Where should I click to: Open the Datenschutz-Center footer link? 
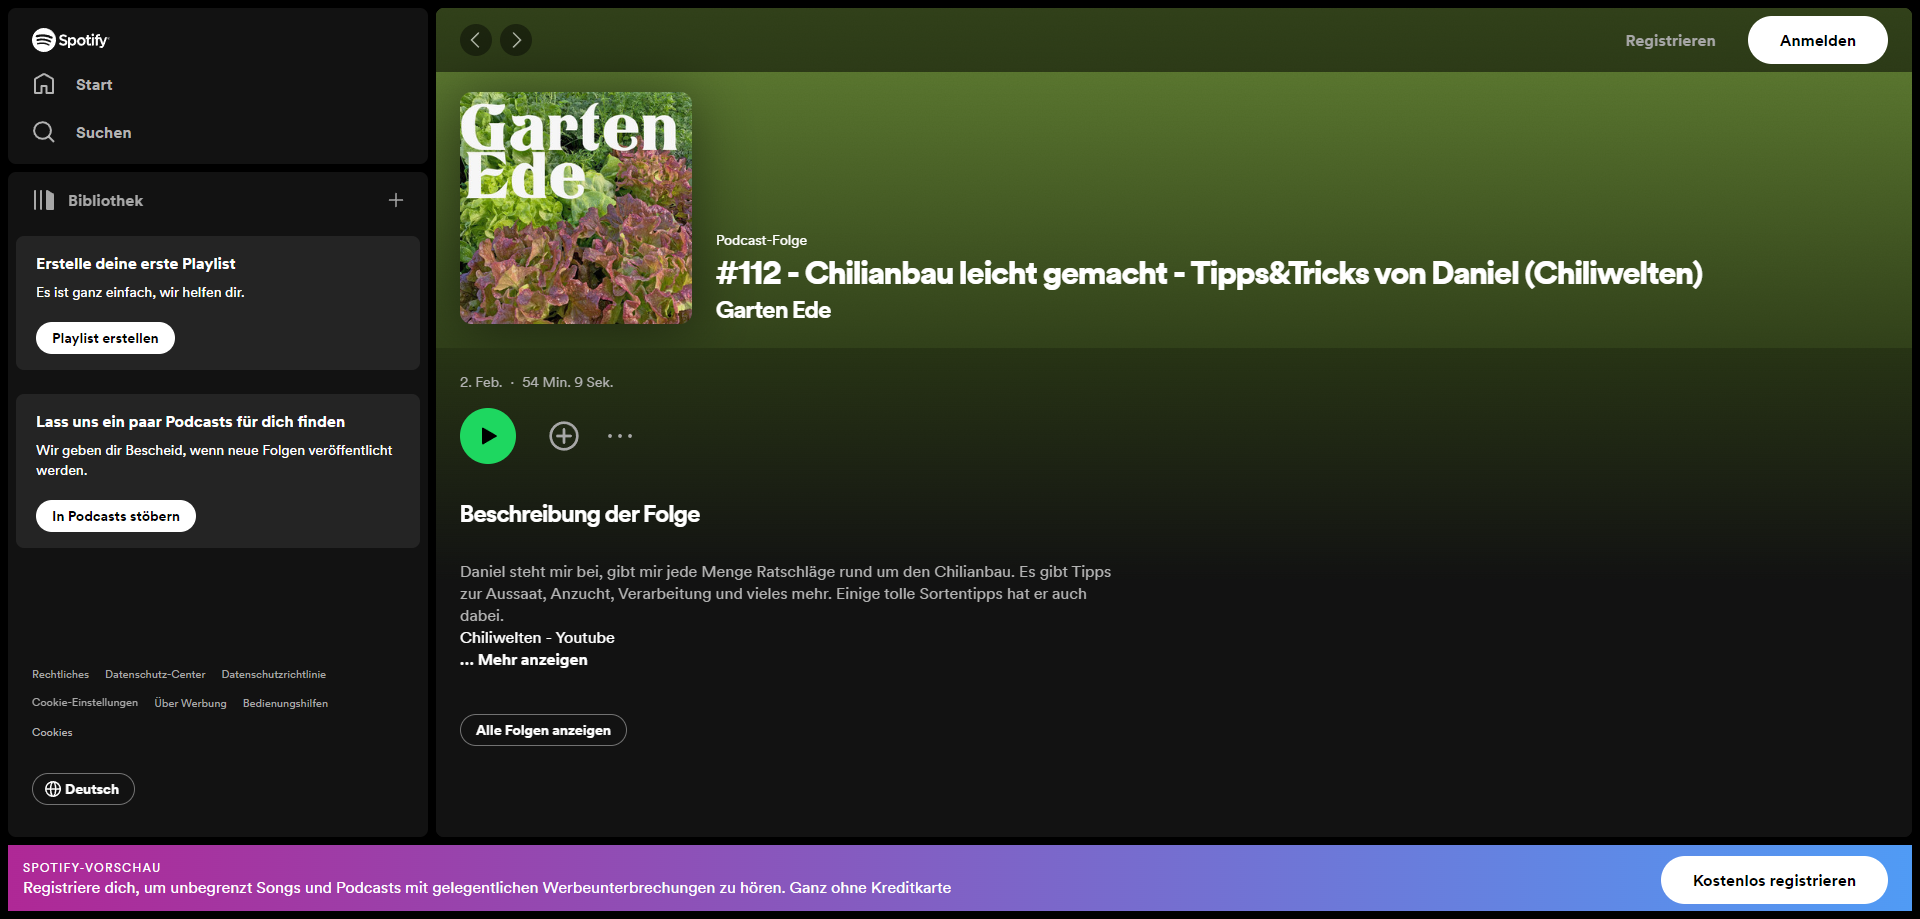155,675
